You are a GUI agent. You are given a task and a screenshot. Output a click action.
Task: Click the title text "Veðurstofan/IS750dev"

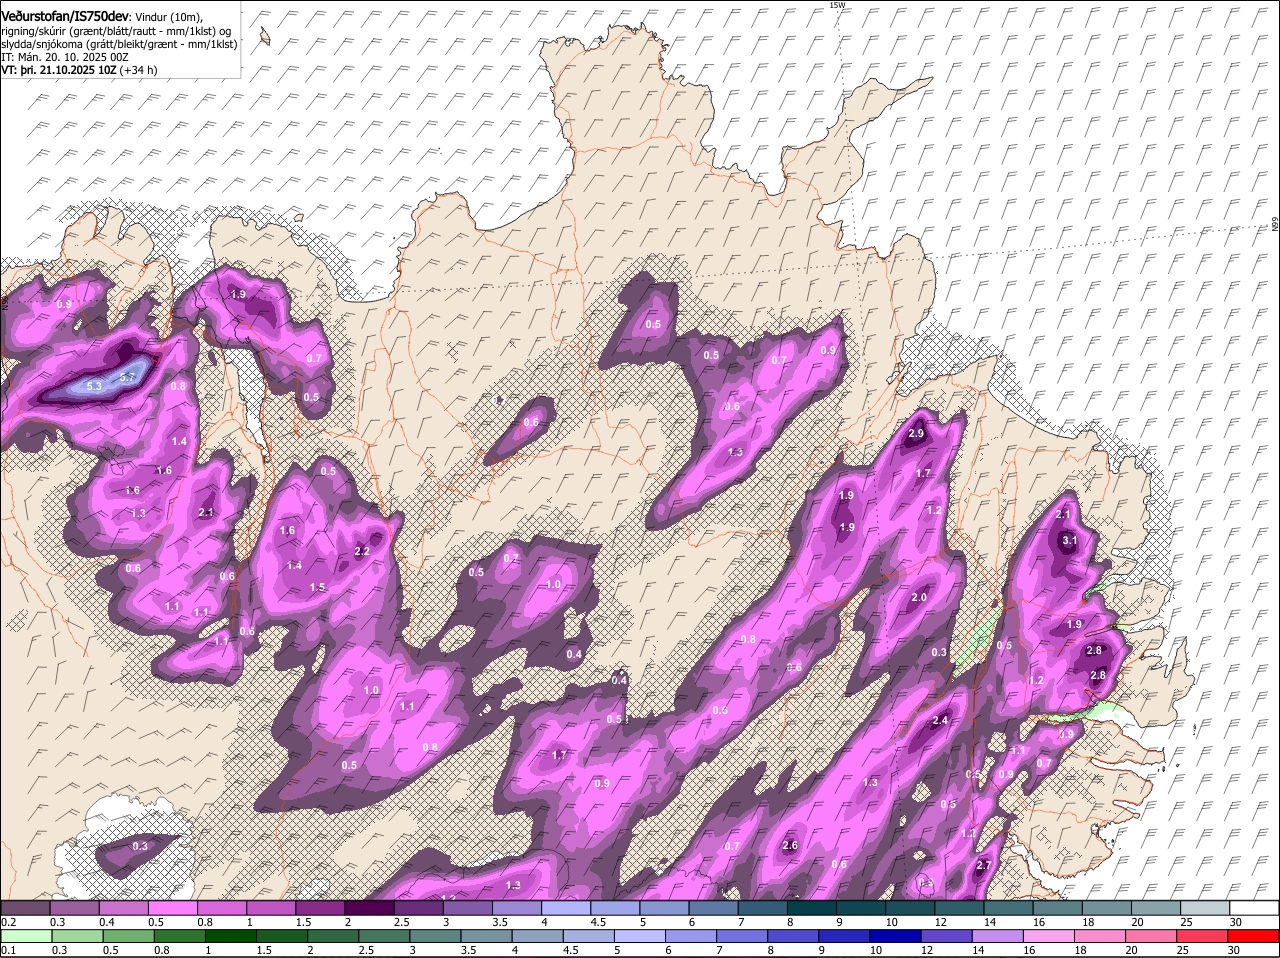point(65,16)
